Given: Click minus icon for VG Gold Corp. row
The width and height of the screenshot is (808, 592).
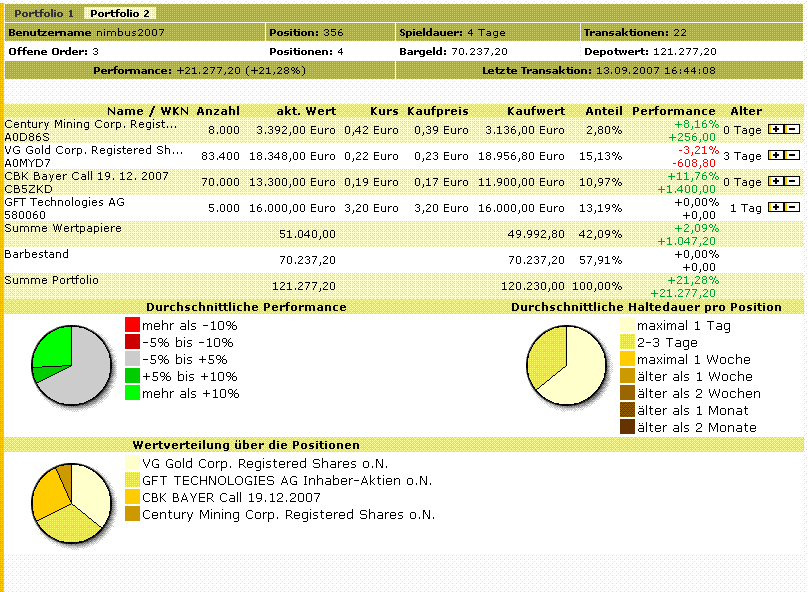Looking at the screenshot, I should coord(791,156).
